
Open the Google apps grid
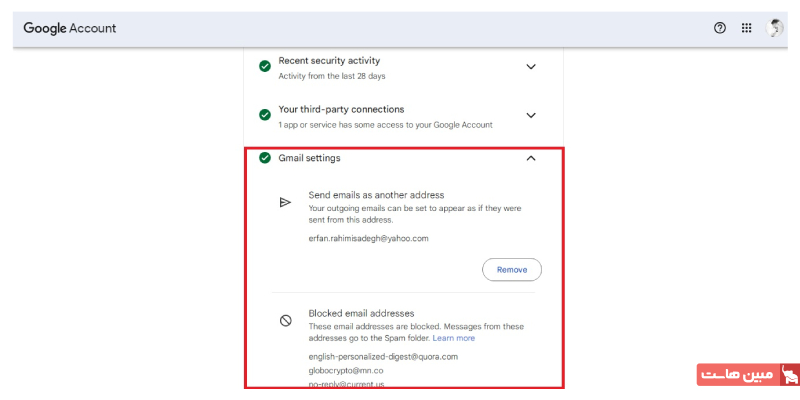(746, 28)
